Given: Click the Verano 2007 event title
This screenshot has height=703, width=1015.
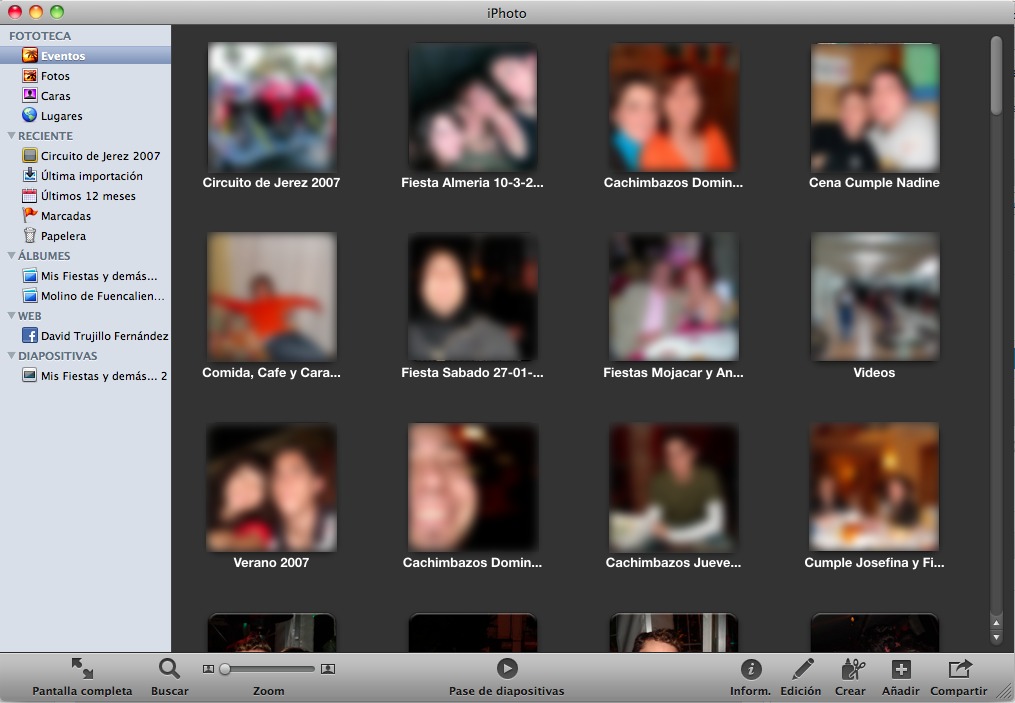Looking at the screenshot, I should 271,563.
